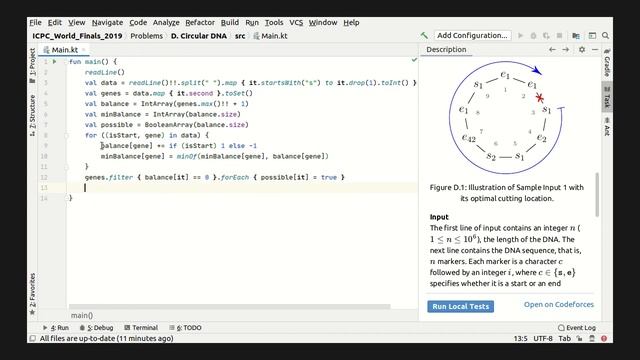Click the Problems breadcrumb

point(147,36)
